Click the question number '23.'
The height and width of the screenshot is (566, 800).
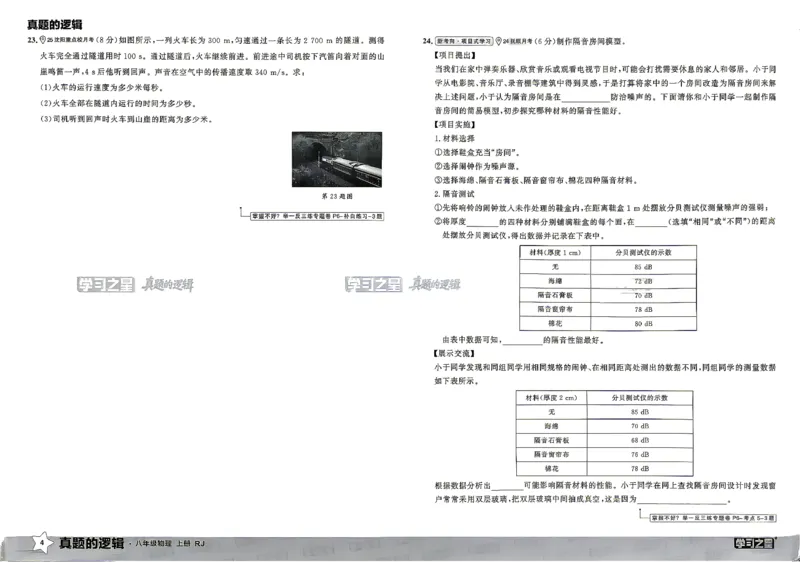pos(33,40)
